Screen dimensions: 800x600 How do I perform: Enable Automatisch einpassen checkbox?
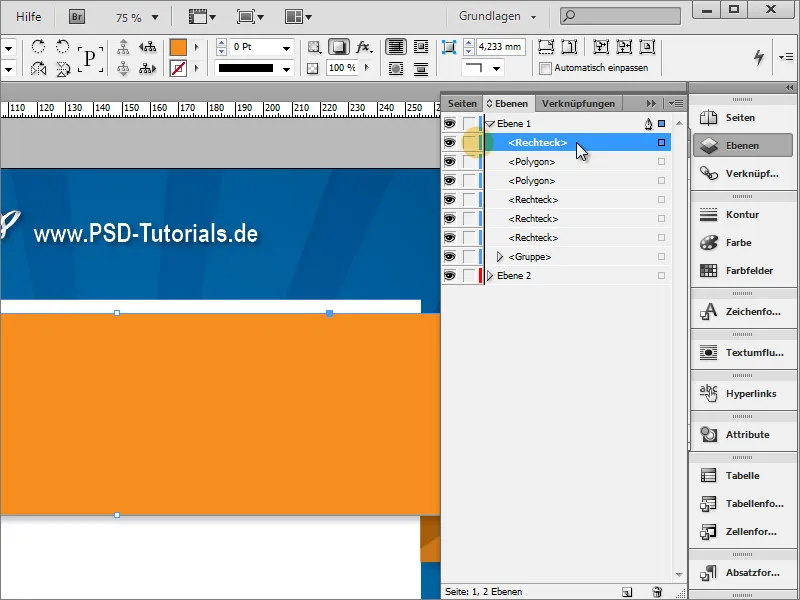coord(545,68)
